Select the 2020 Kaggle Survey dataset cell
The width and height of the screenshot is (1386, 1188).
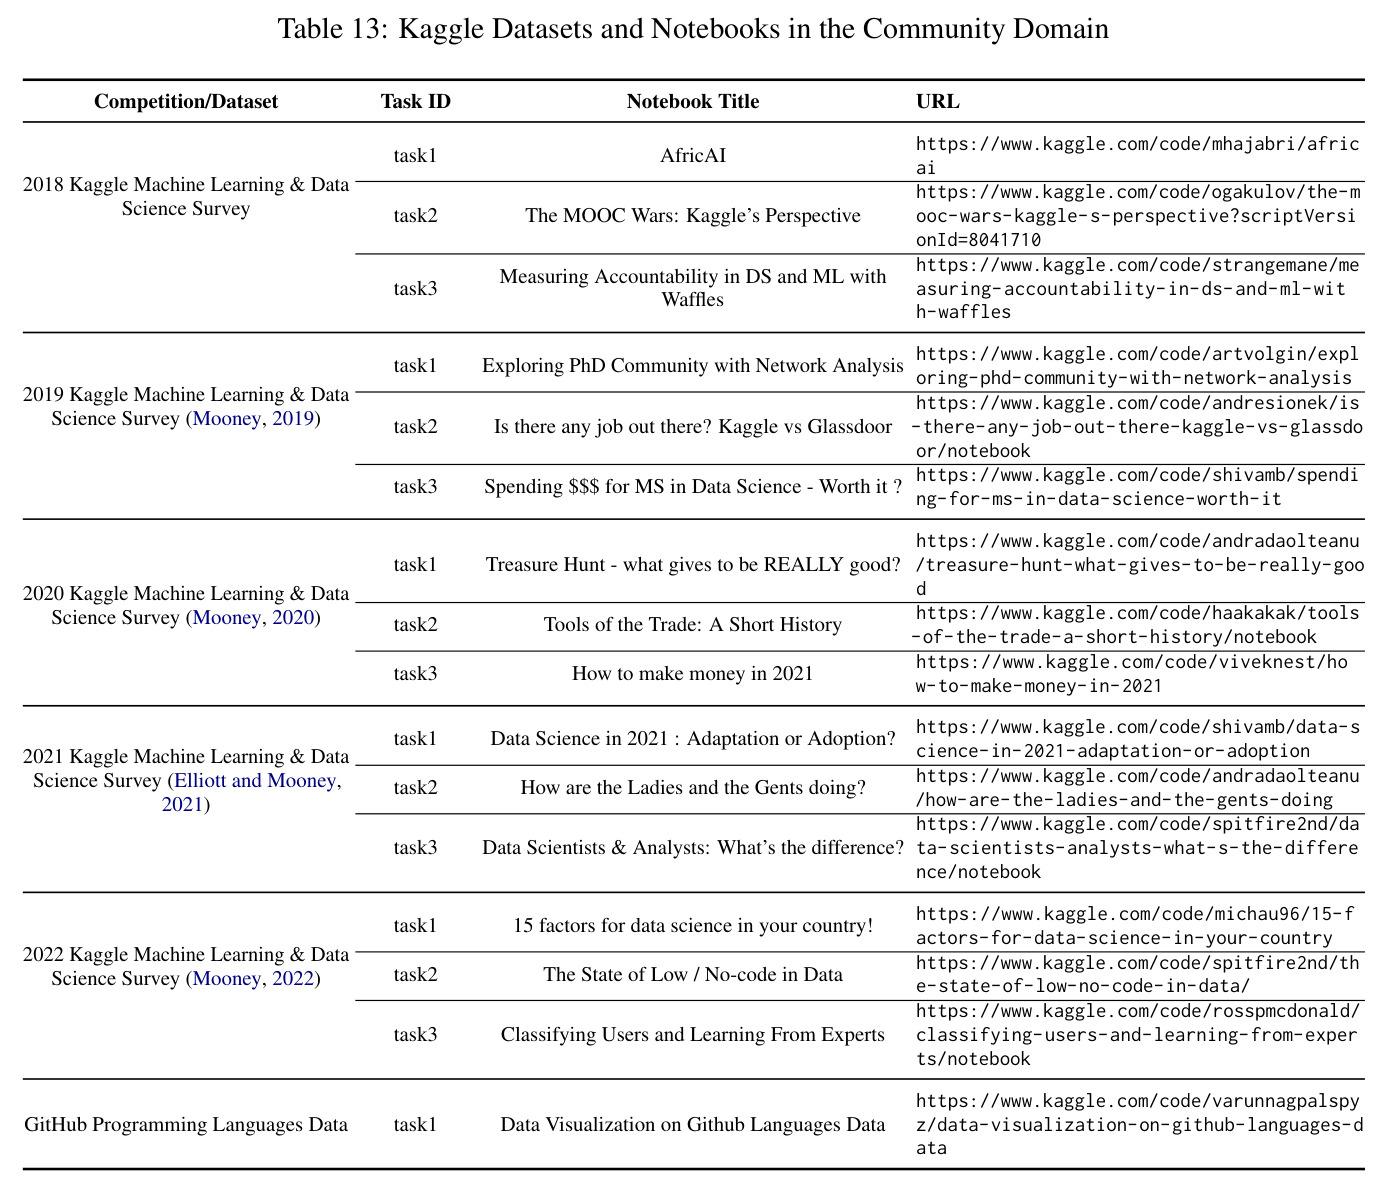click(x=186, y=606)
